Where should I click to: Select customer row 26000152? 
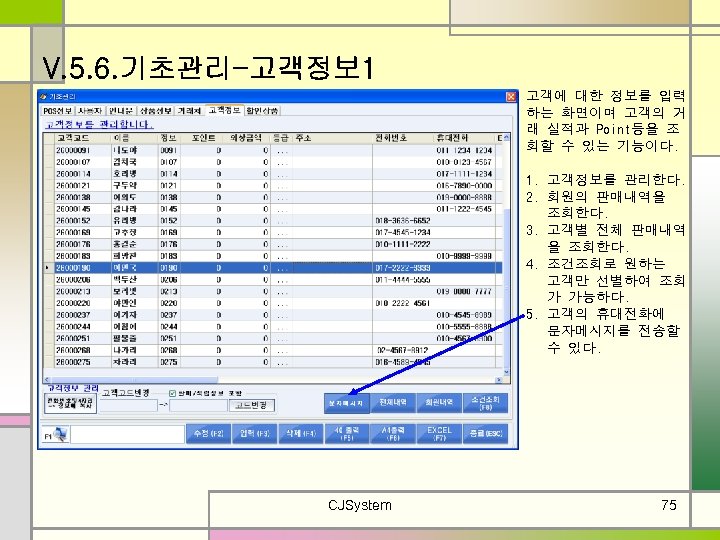pos(275,221)
